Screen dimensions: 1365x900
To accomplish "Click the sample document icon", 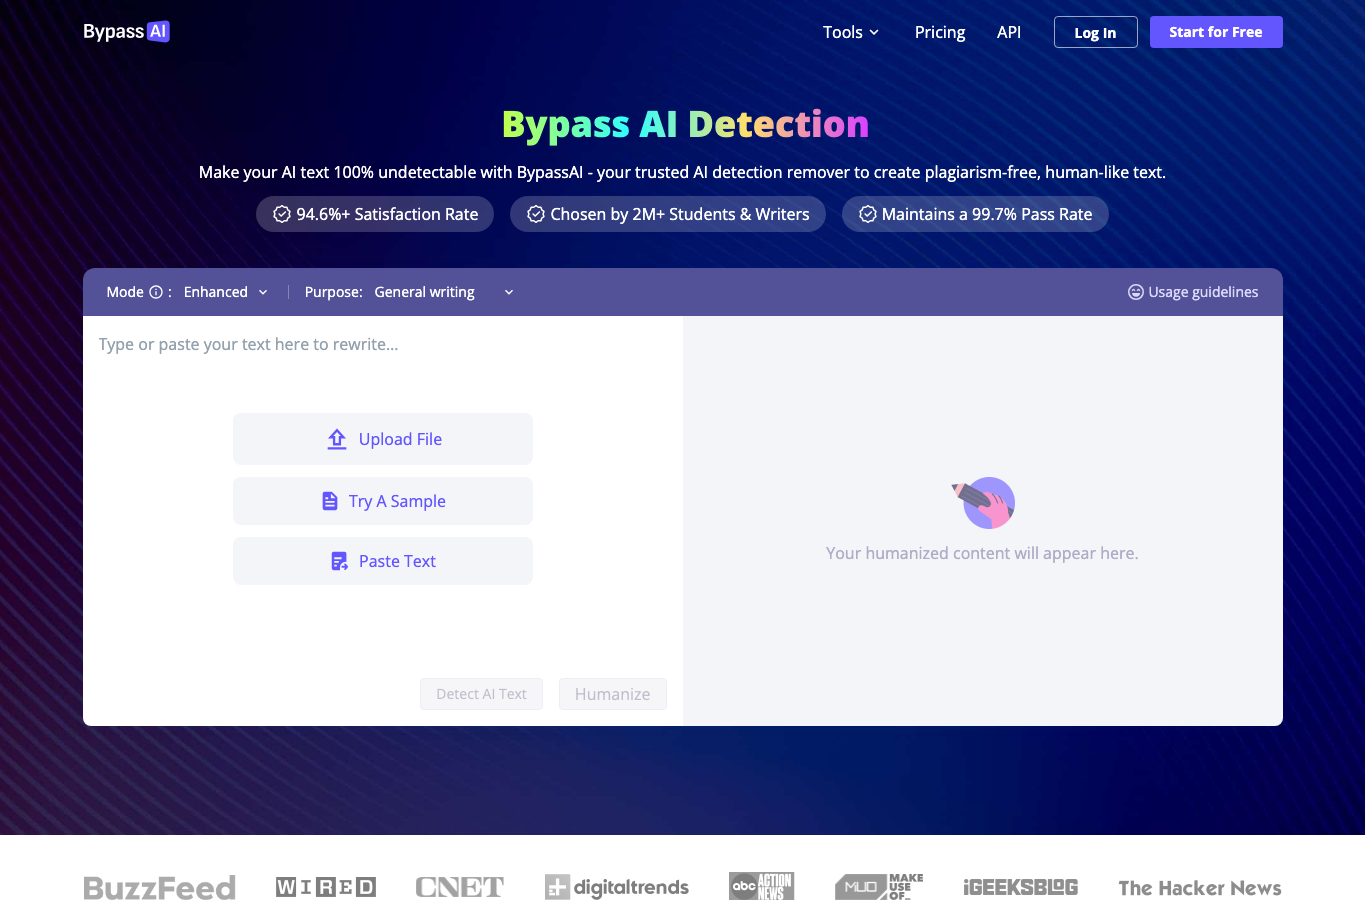I will (x=330, y=501).
